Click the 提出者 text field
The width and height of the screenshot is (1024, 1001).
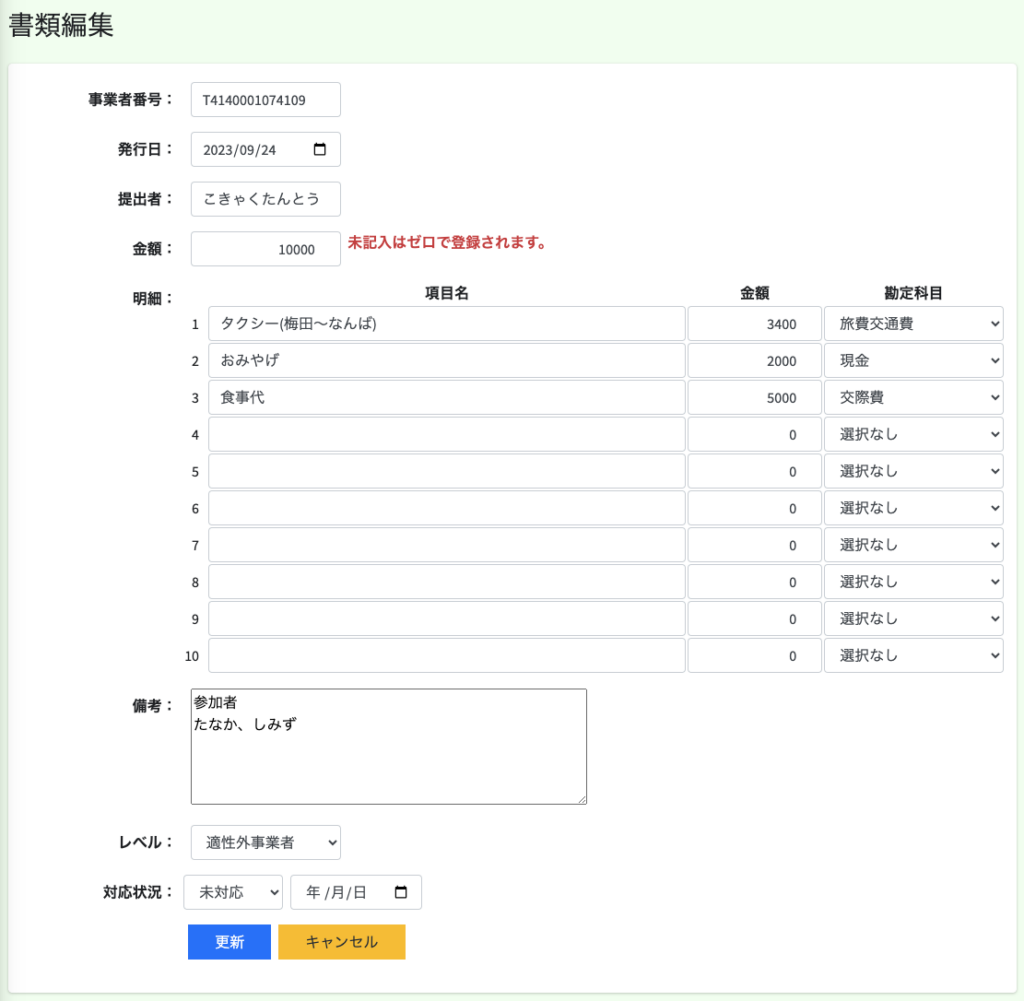(x=265, y=199)
